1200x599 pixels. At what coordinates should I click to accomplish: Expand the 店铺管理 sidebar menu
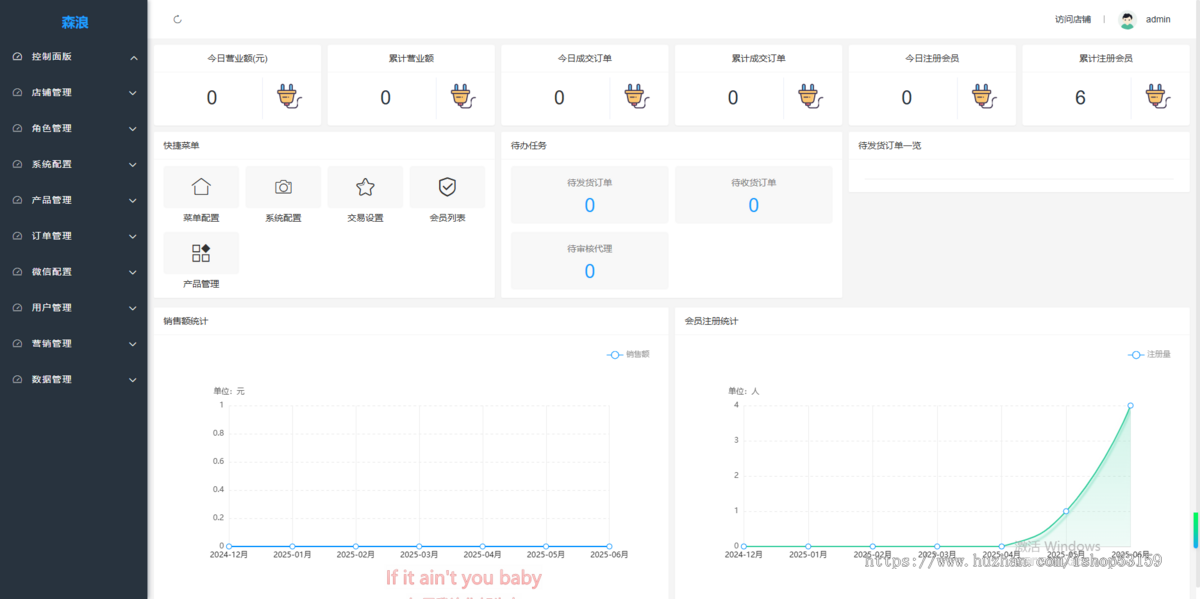[74, 93]
